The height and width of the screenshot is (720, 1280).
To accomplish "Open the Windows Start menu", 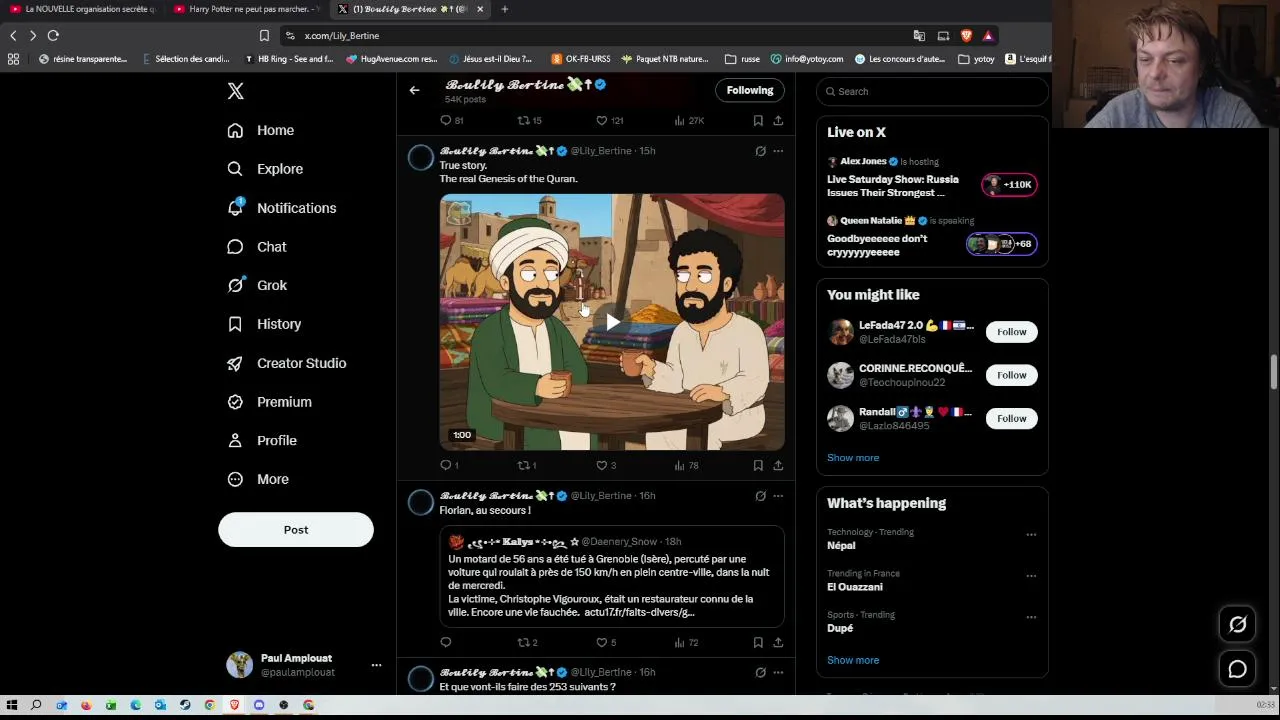I will pyautogui.click(x=12, y=705).
